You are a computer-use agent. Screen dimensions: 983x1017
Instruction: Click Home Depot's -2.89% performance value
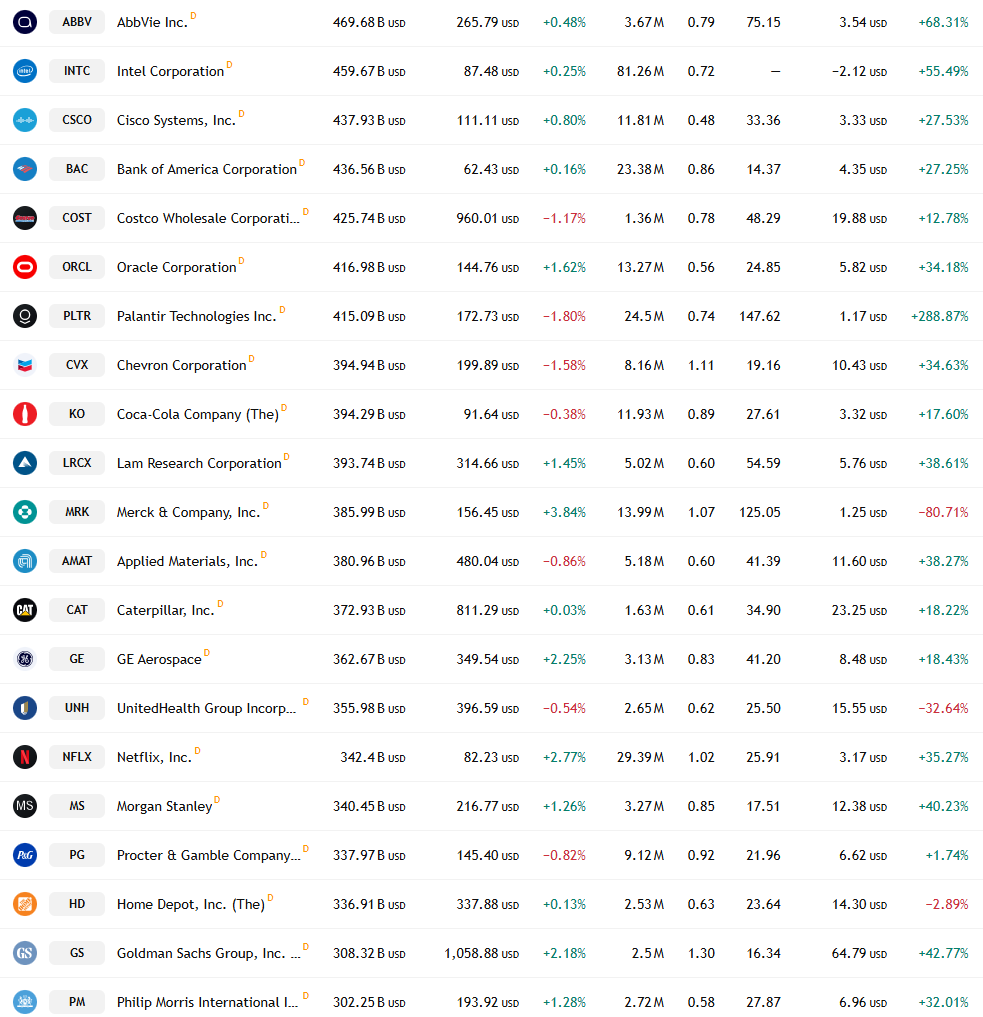tap(947, 904)
